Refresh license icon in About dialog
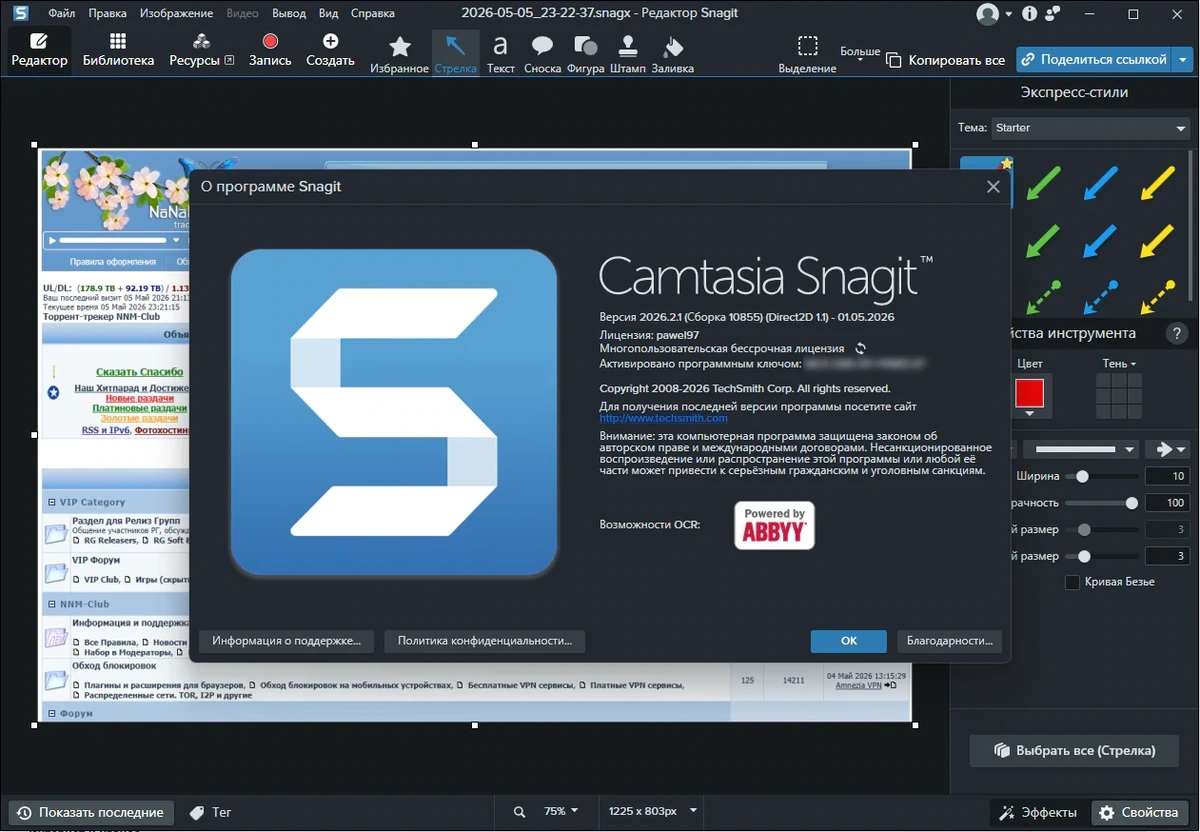The image size is (1200, 832). [860, 348]
